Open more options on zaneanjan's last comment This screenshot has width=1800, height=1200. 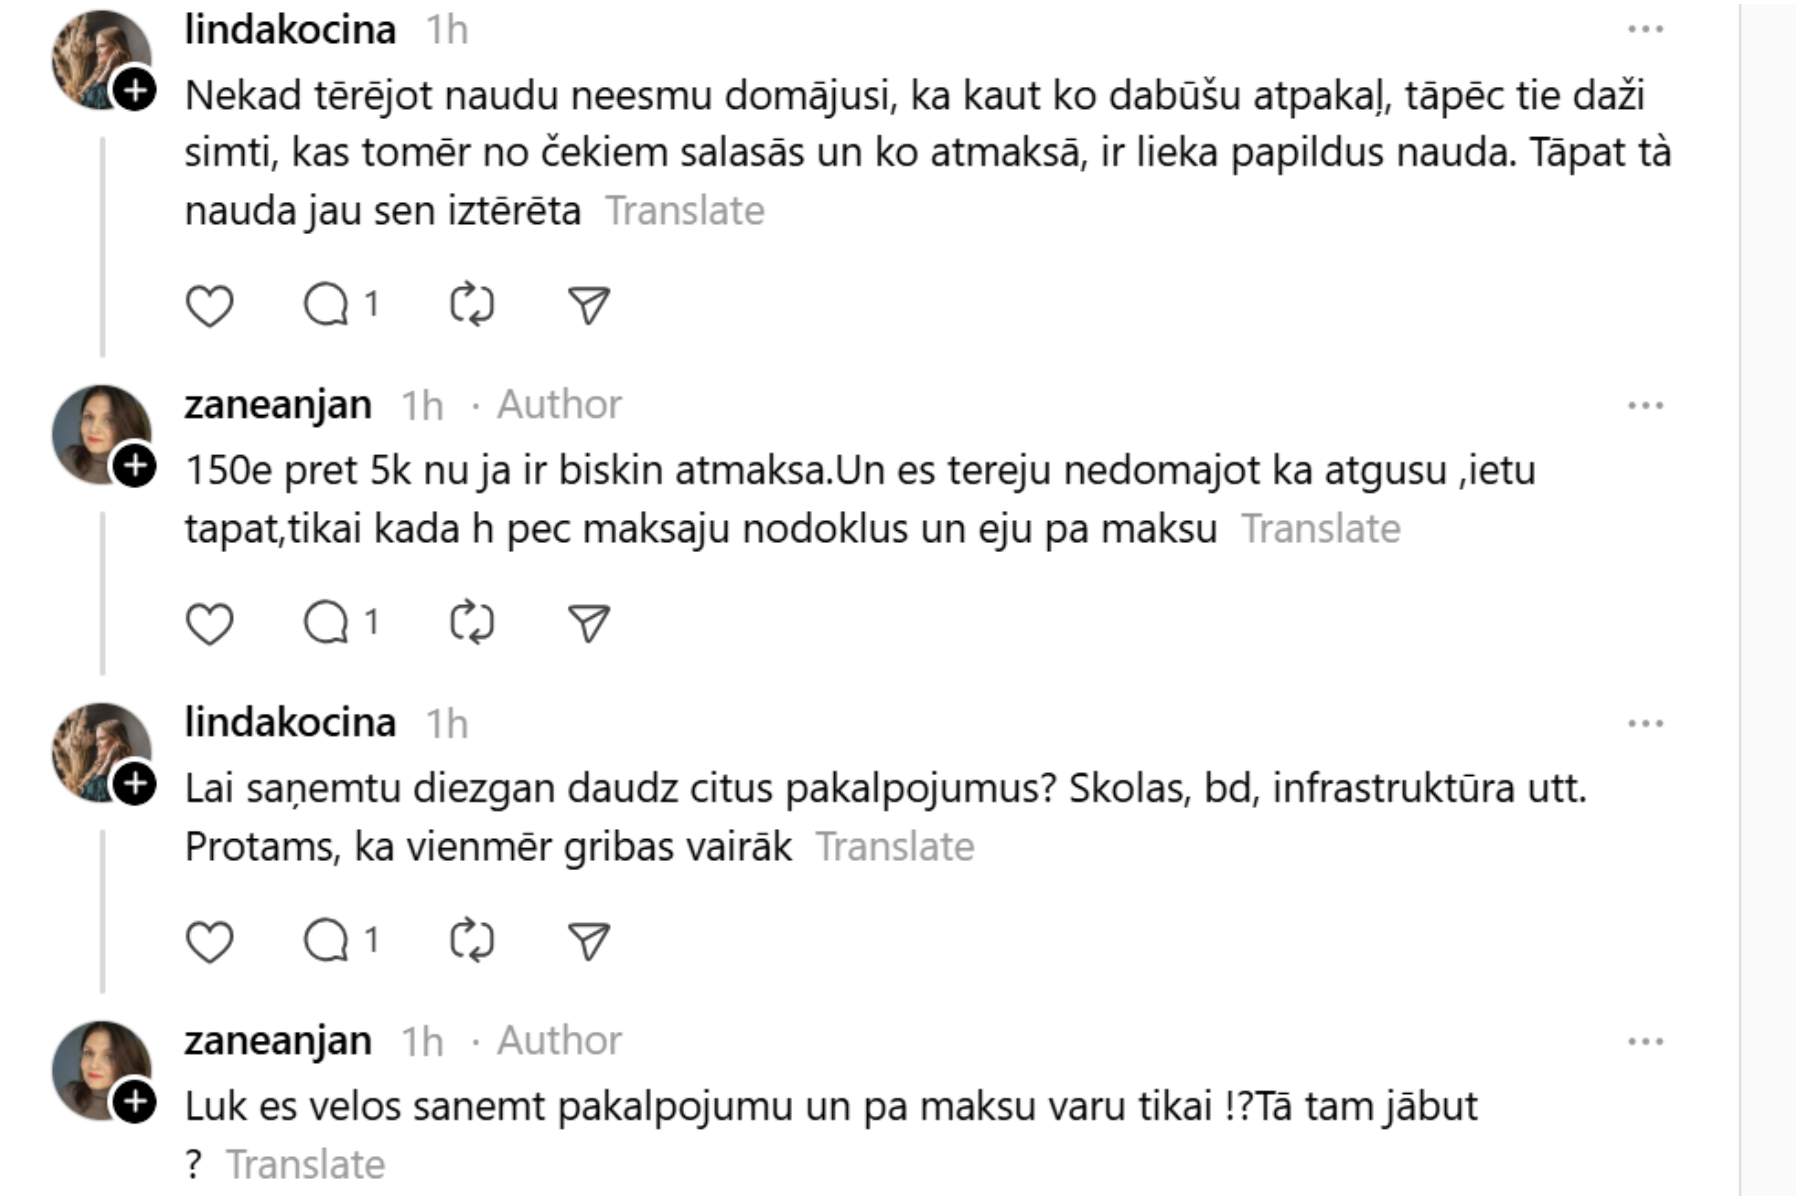(1645, 1042)
